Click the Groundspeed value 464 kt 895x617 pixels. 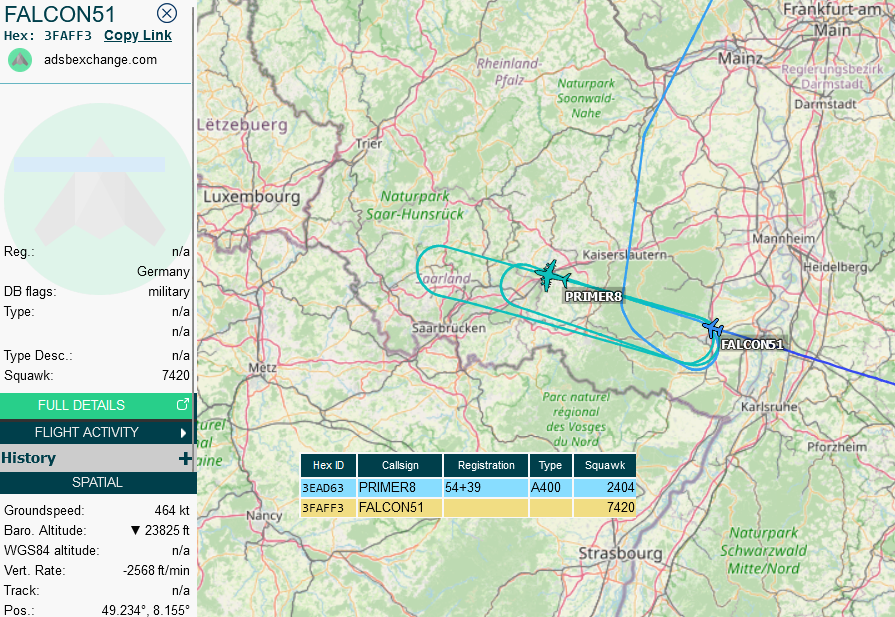(172, 510)
